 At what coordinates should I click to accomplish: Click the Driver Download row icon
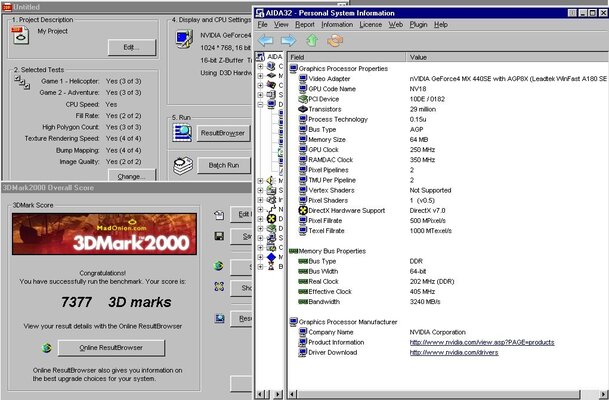tap(303, 352)
